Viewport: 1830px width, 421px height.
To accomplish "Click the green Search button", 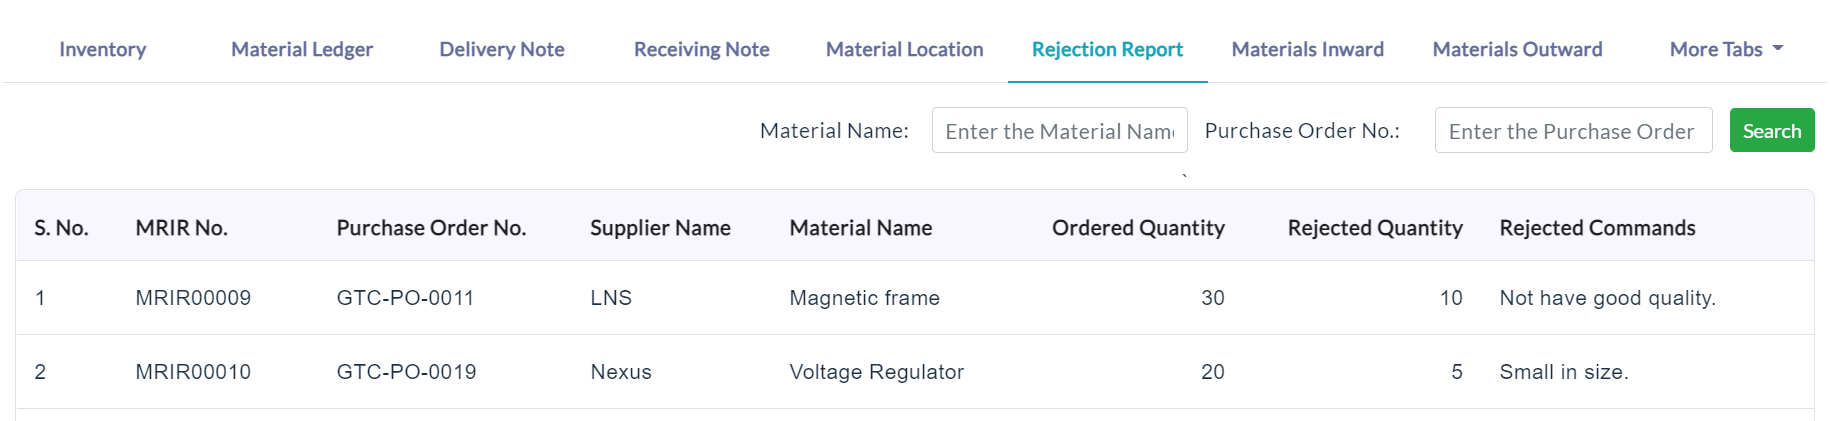I will point(1772,130).
